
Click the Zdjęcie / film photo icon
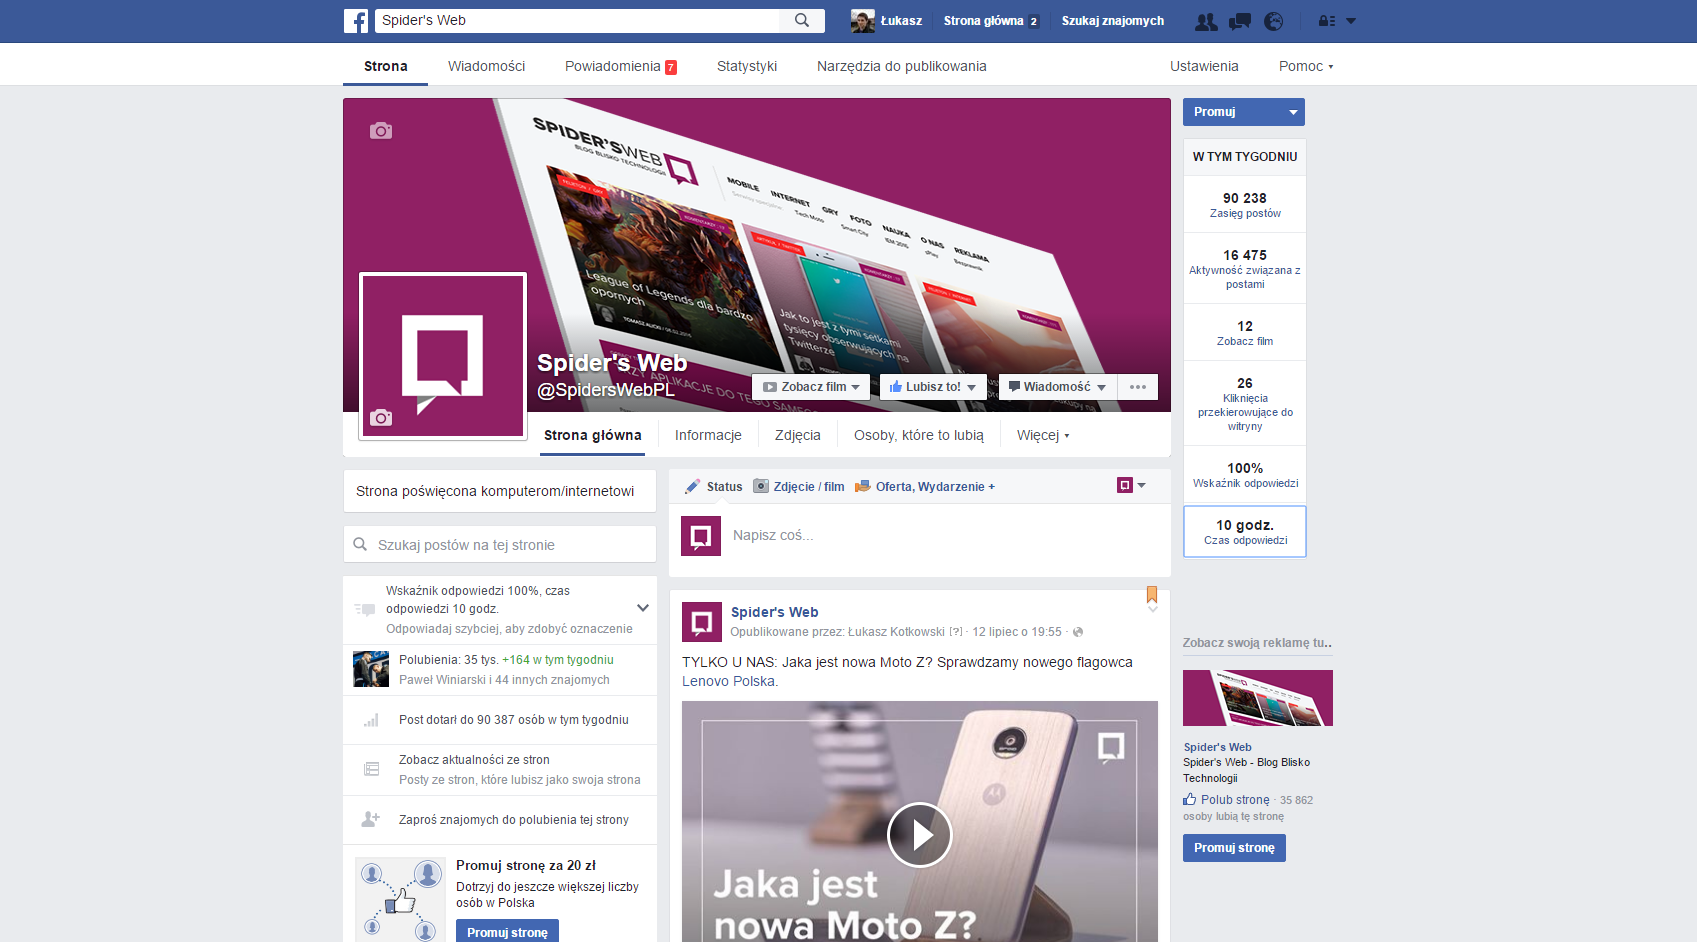pyautogui.click(x=761, y=487)
